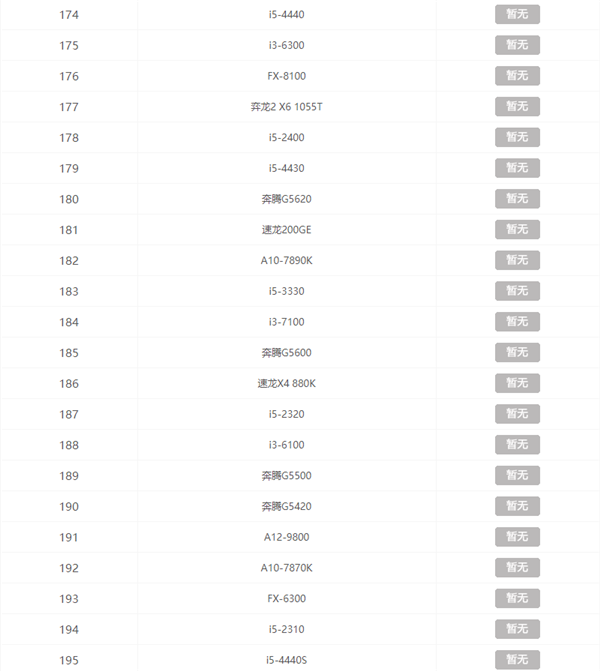Select the 暂无 button beside 弈龙2 X6 1055T

tap(517, 106)
